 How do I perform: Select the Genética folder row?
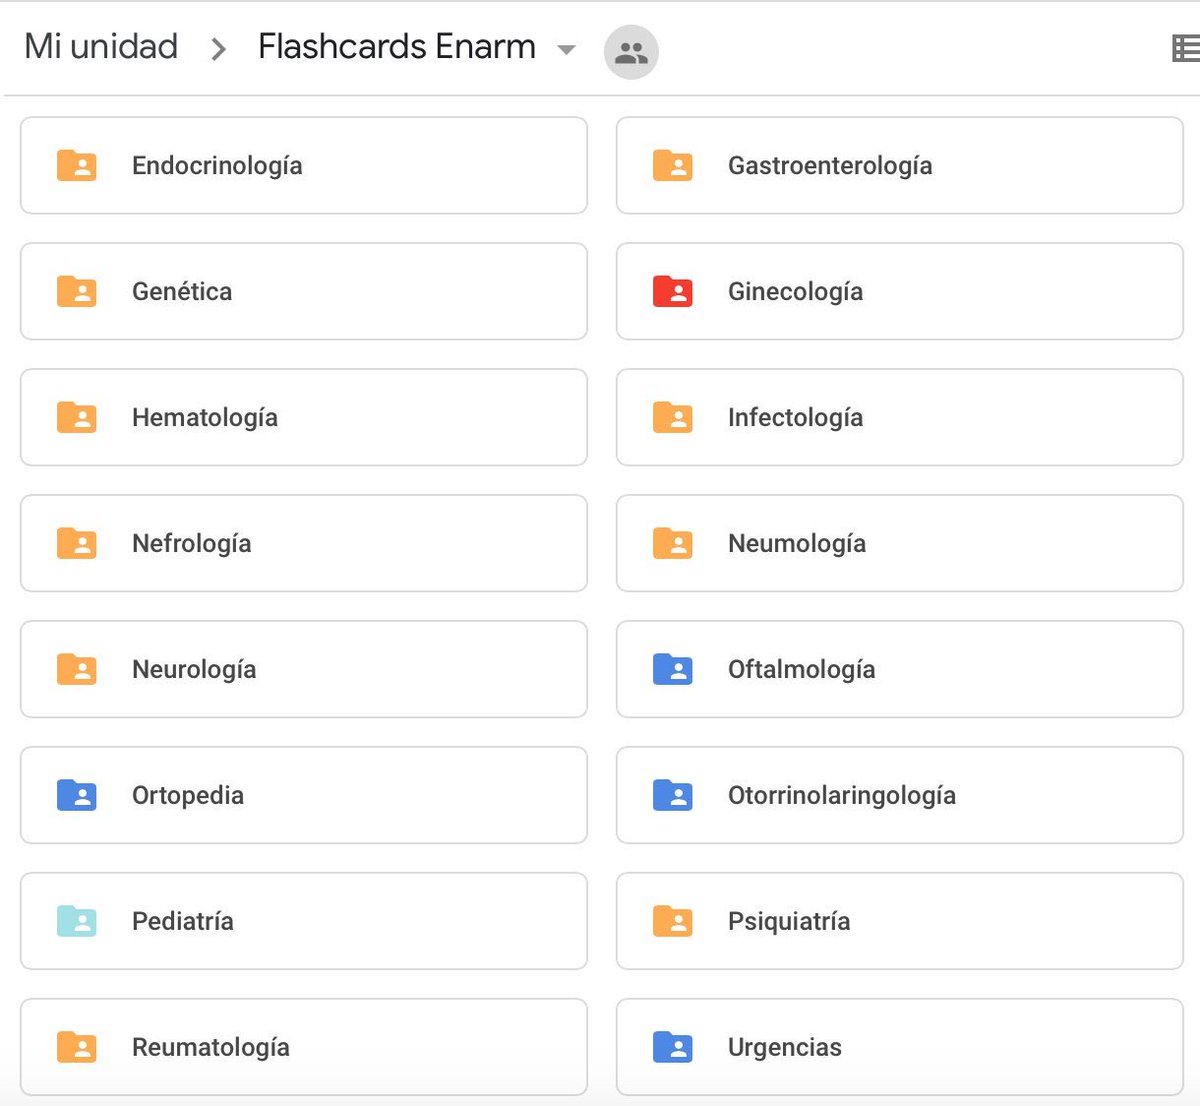pyautogui.click(x=303, y=292)
